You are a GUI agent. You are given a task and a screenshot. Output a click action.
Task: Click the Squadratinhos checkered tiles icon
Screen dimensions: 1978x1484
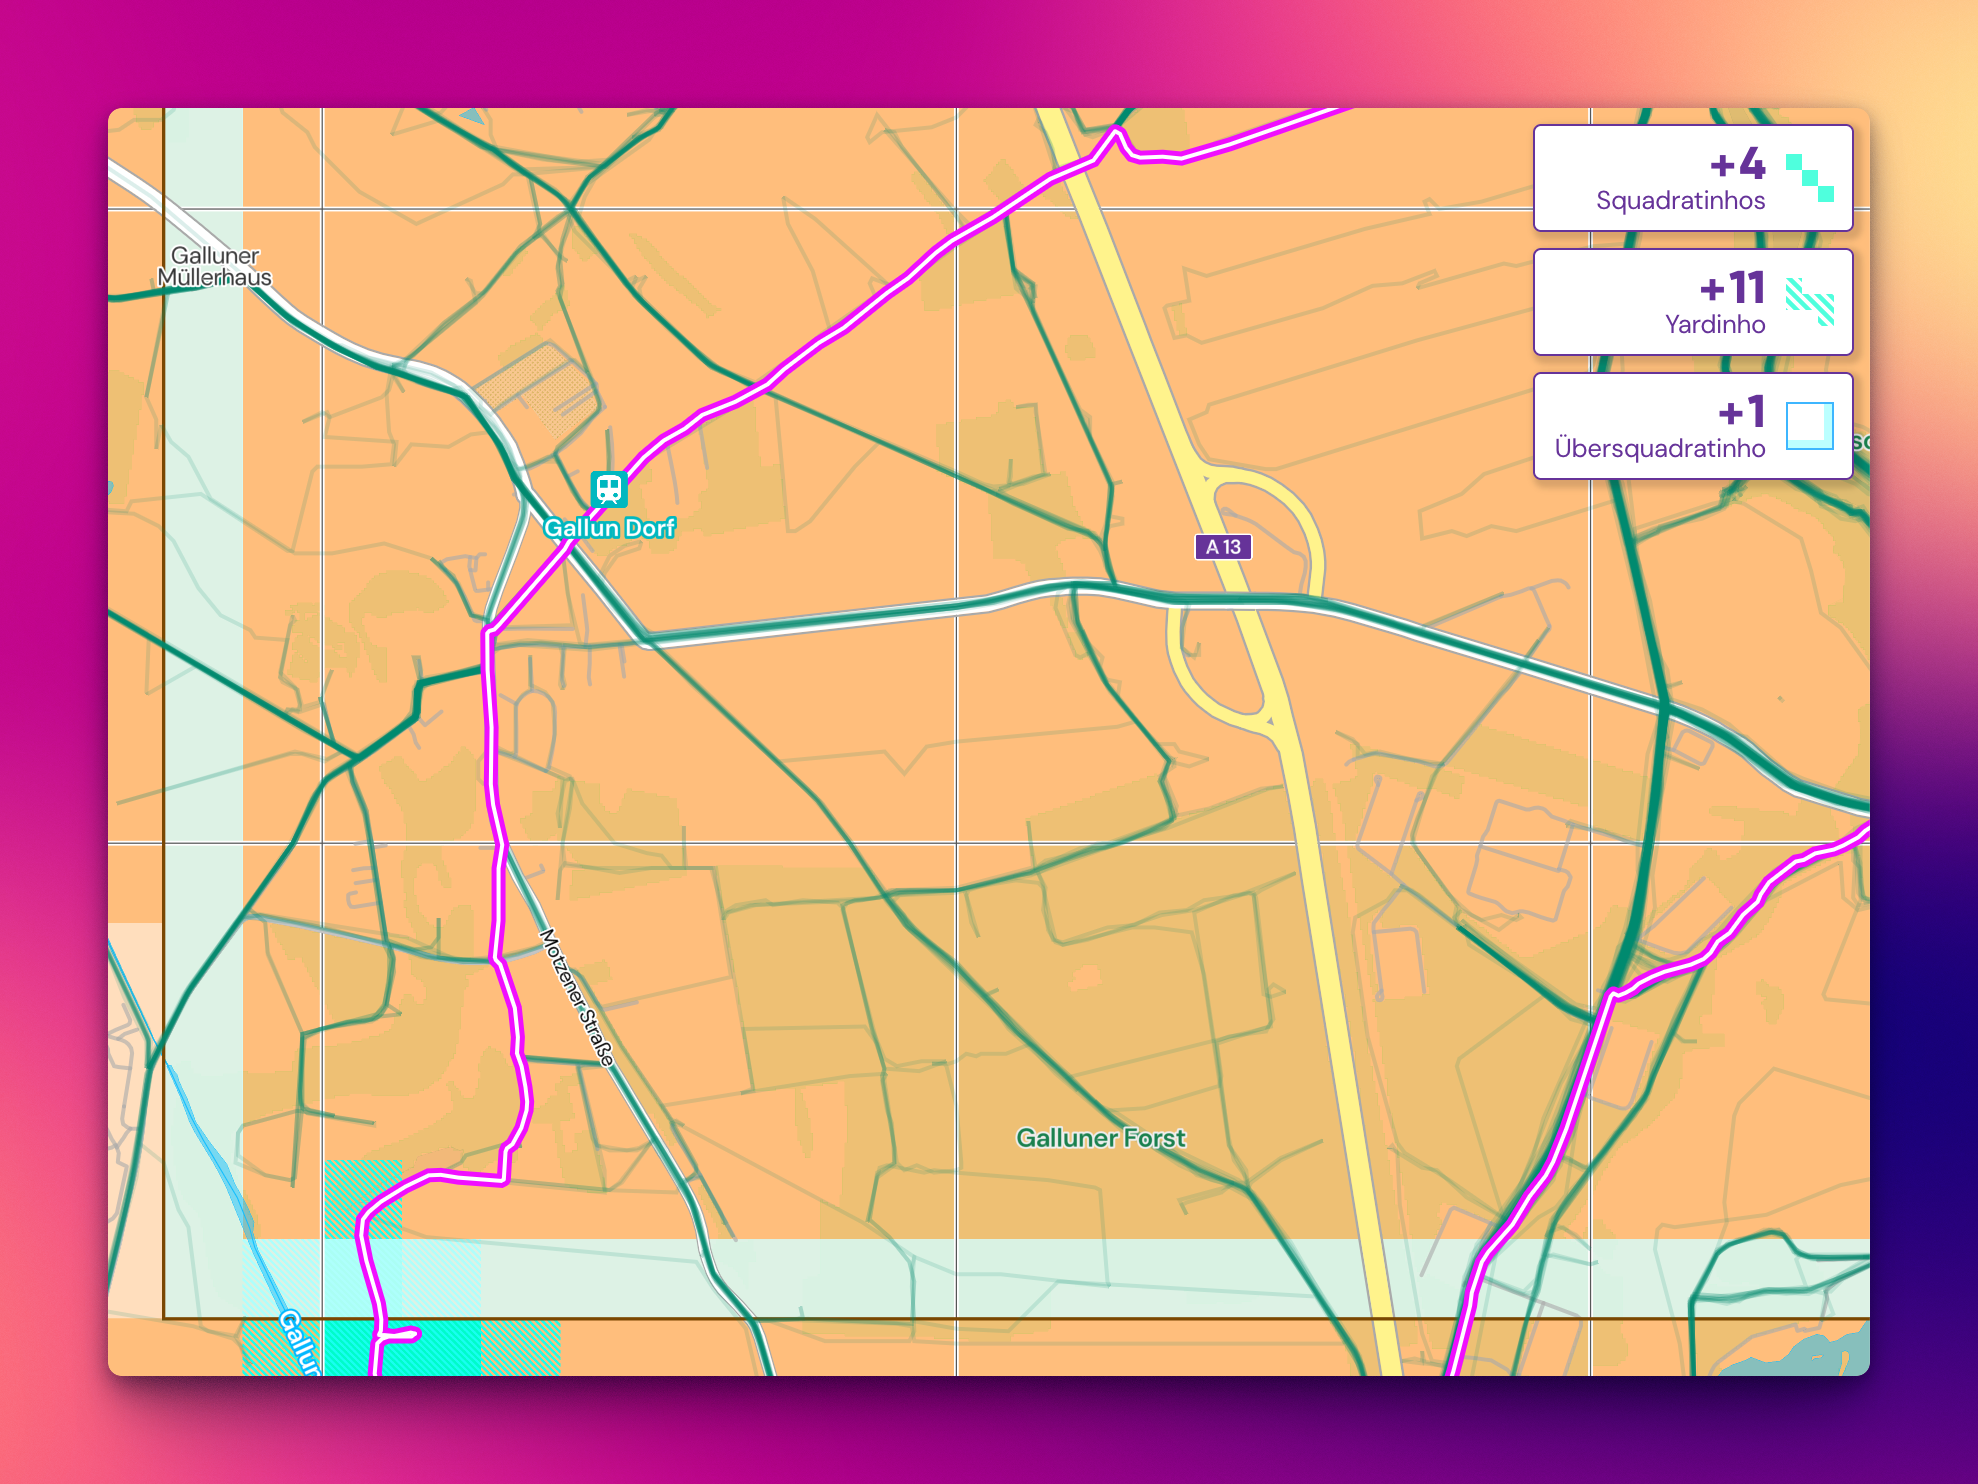(1809, 178)
